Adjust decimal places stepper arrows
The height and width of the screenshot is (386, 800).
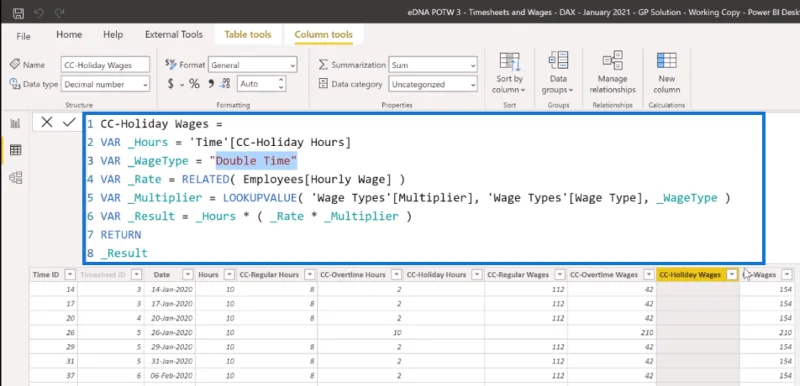tap(281, 84)
